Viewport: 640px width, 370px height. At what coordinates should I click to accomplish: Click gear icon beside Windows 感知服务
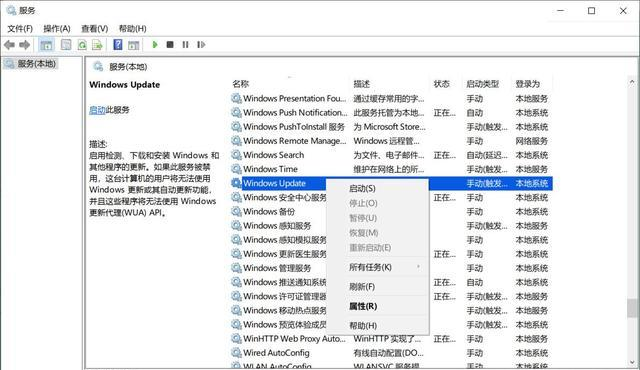pos(236,226)
